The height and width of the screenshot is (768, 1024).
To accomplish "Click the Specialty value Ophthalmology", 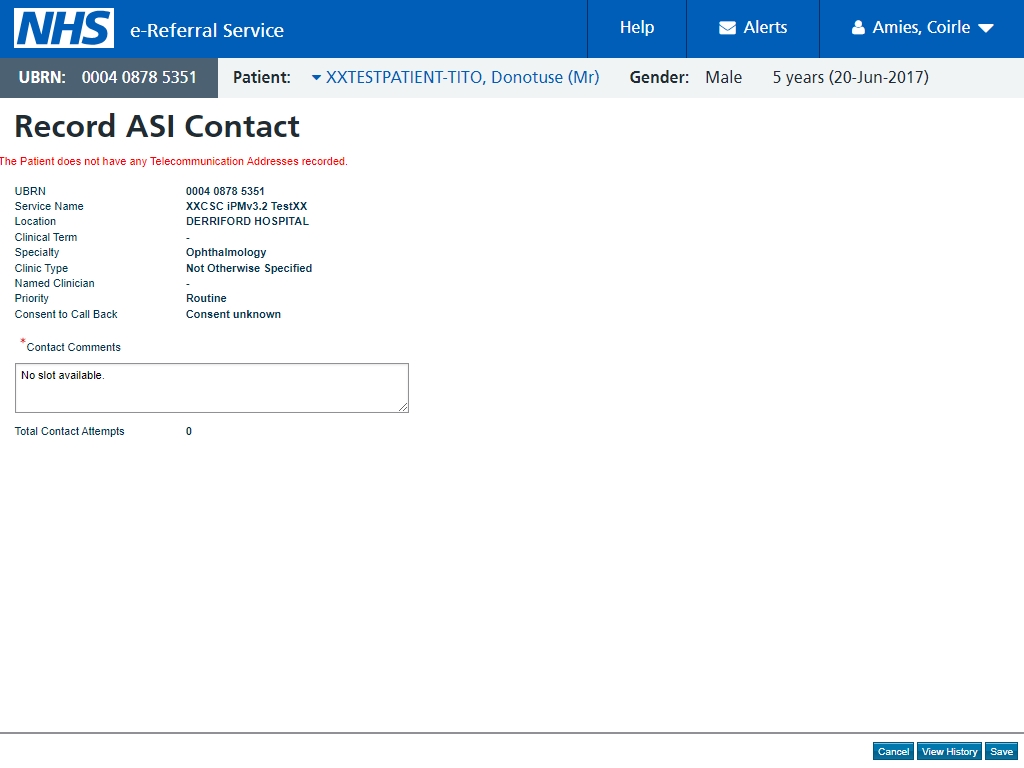I will 226,253.
